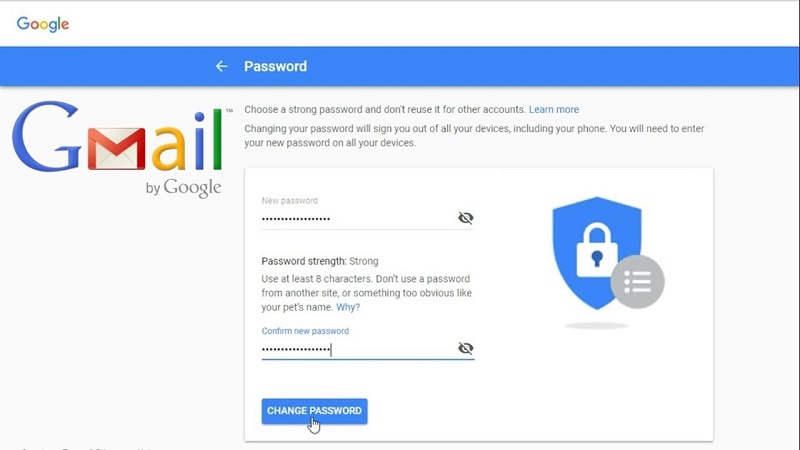This screenshot has height=450, width=800.
Task: Click the 'Choose a strong password' instruction text
Action: pos(385,110)
